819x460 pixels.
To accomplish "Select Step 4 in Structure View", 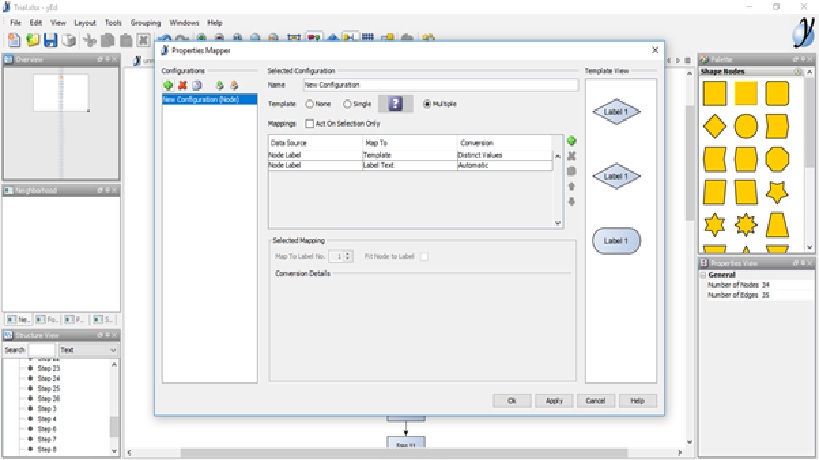I will (x=46, y=419).
